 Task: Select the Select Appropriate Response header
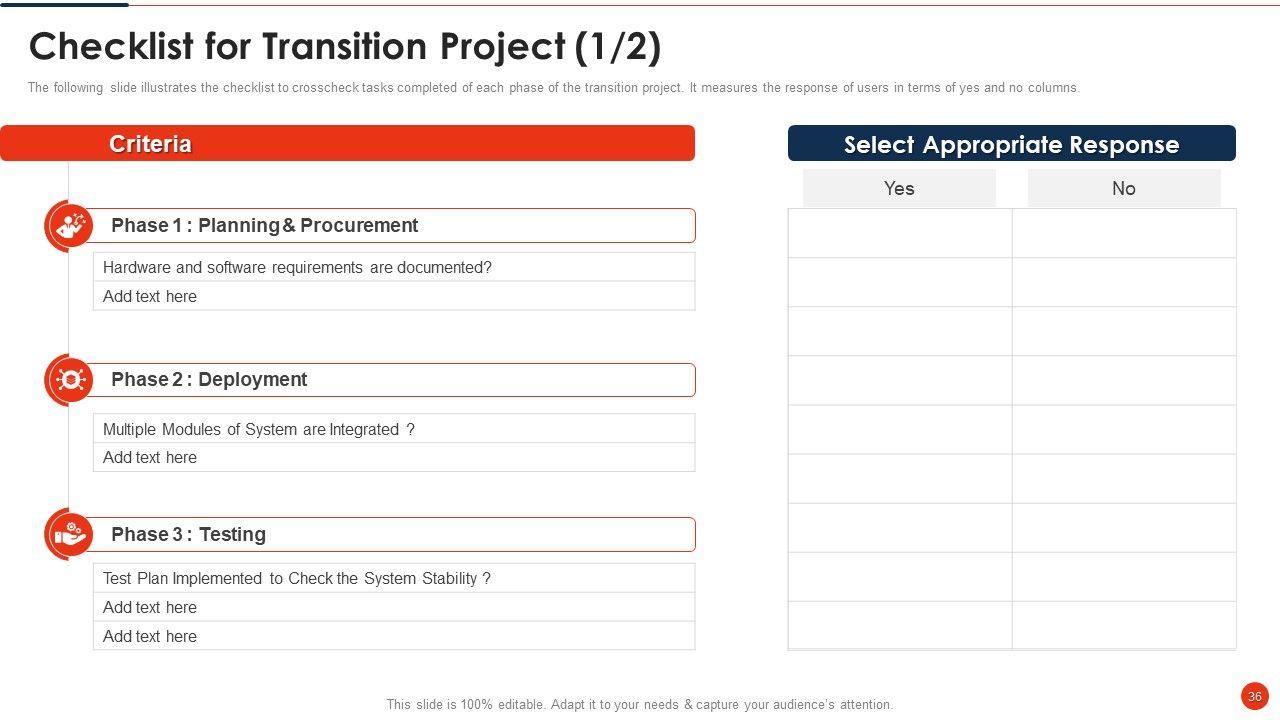tap(1011, 143)
